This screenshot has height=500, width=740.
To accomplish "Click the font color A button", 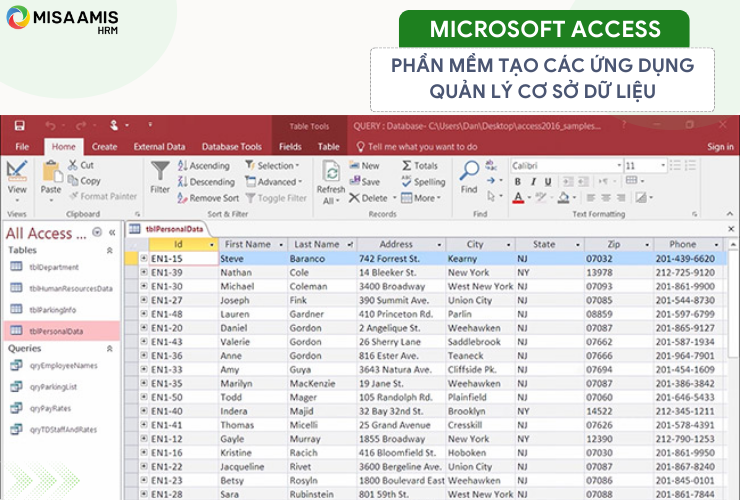I will click(518, 197).
